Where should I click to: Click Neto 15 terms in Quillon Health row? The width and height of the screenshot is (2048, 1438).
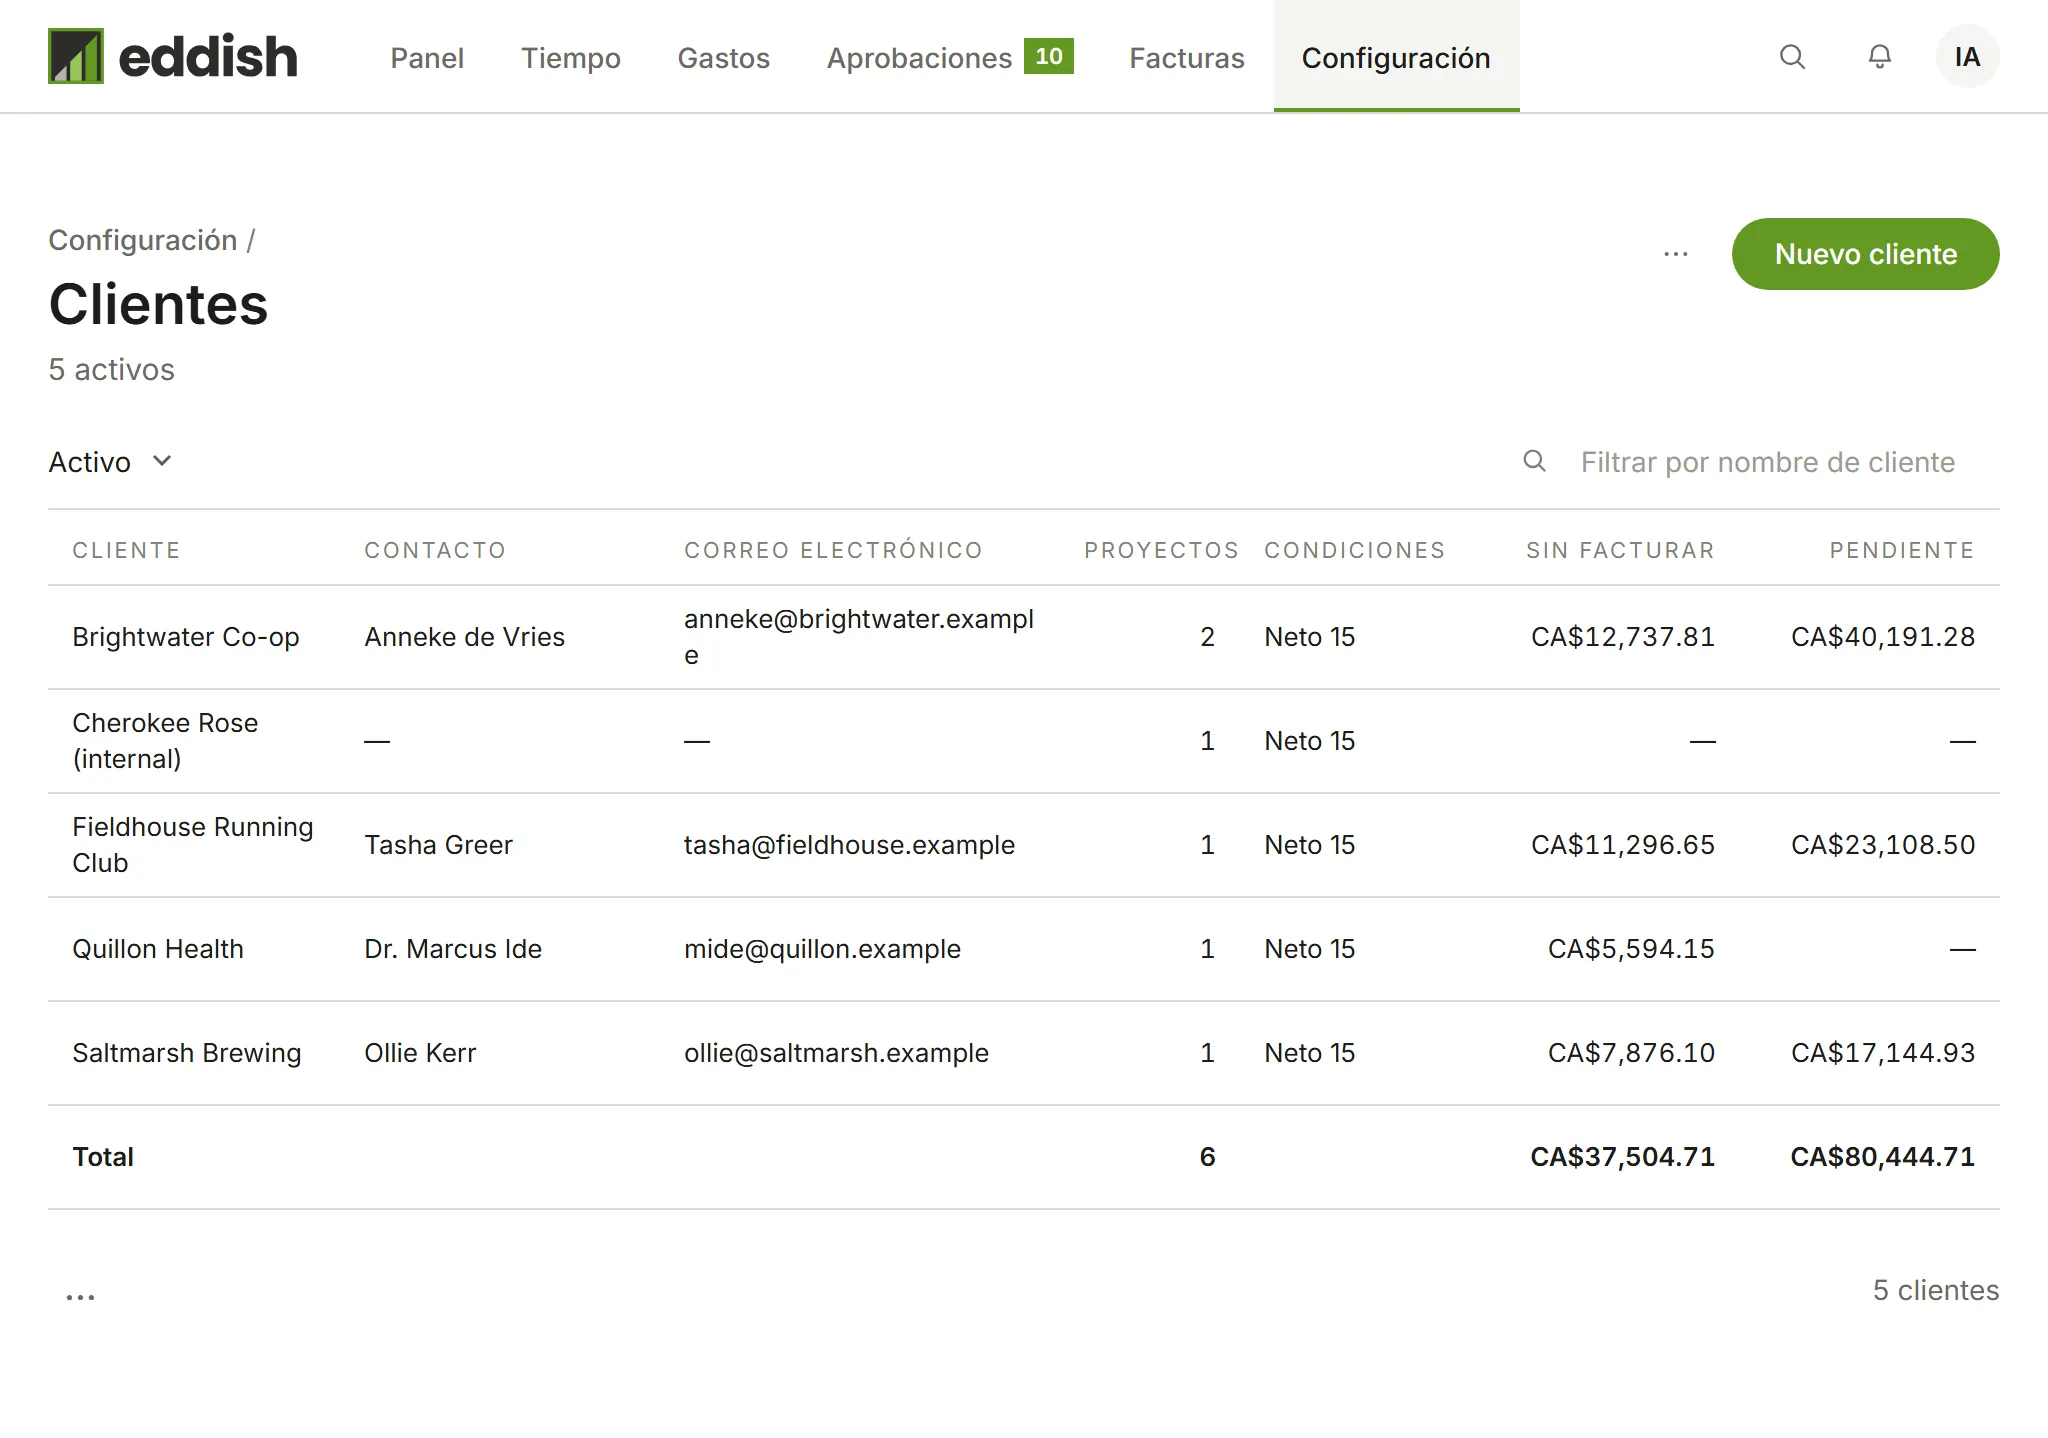point(1309,949)
